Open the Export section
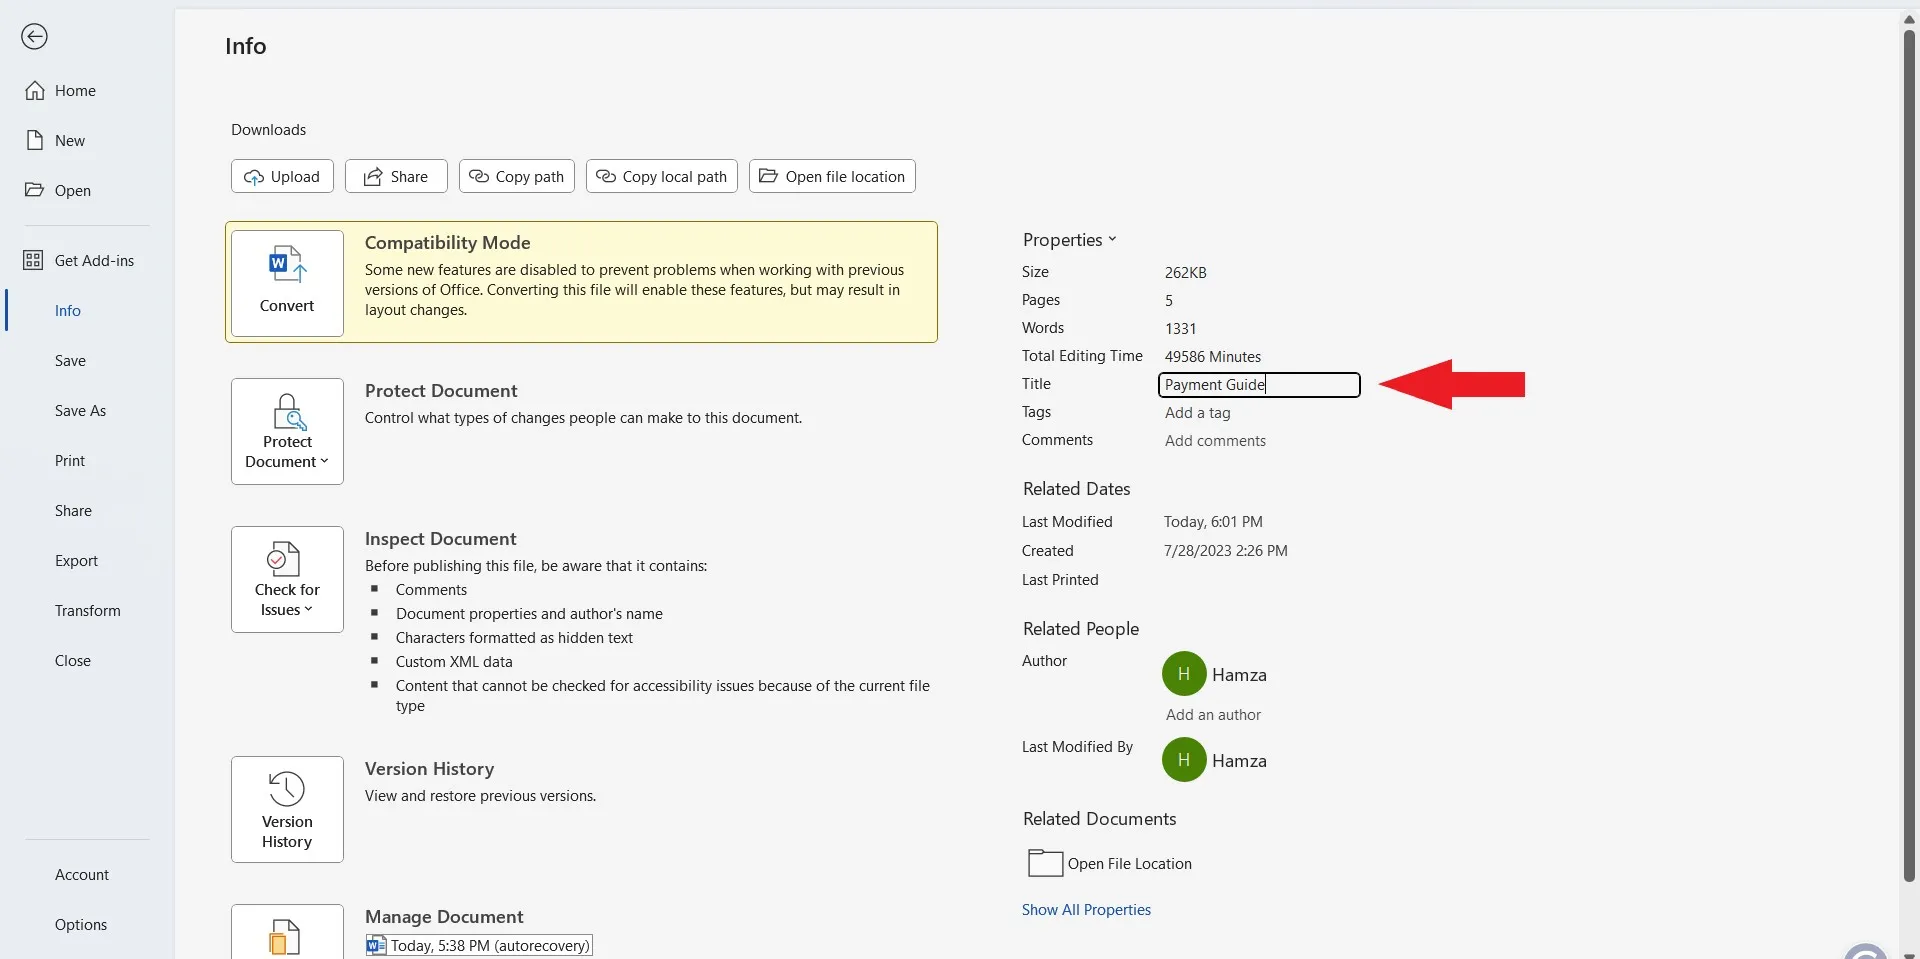The height and width of the screenshot is (959, 1920). pyautogui.click(x=77, y=560)
